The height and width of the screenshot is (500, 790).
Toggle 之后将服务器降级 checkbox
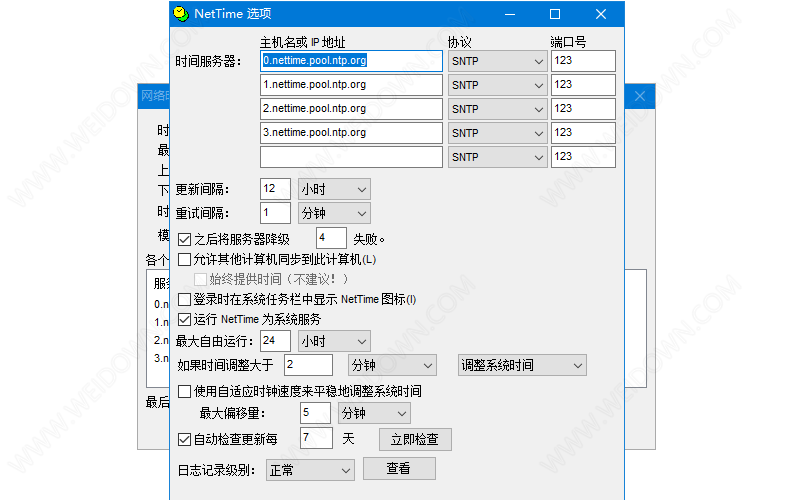[x=184, y=239]
